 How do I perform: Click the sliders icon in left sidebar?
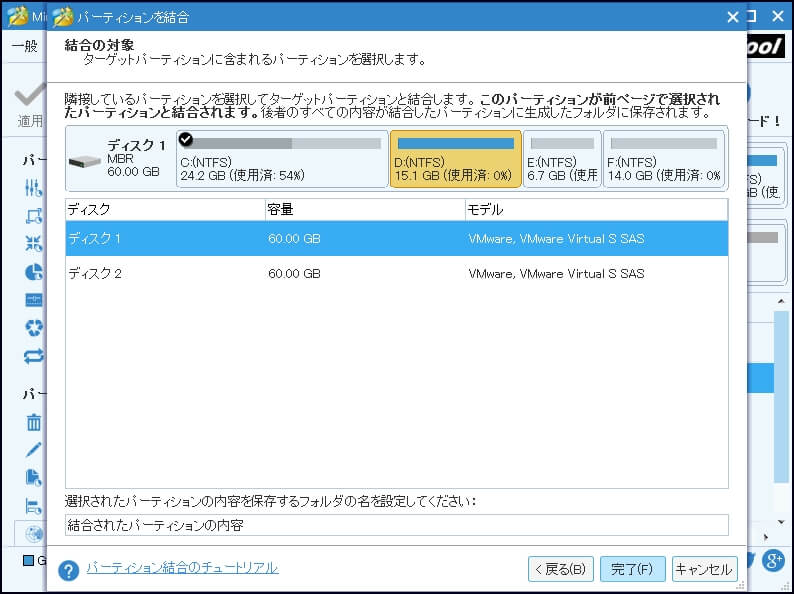[33, 188]
